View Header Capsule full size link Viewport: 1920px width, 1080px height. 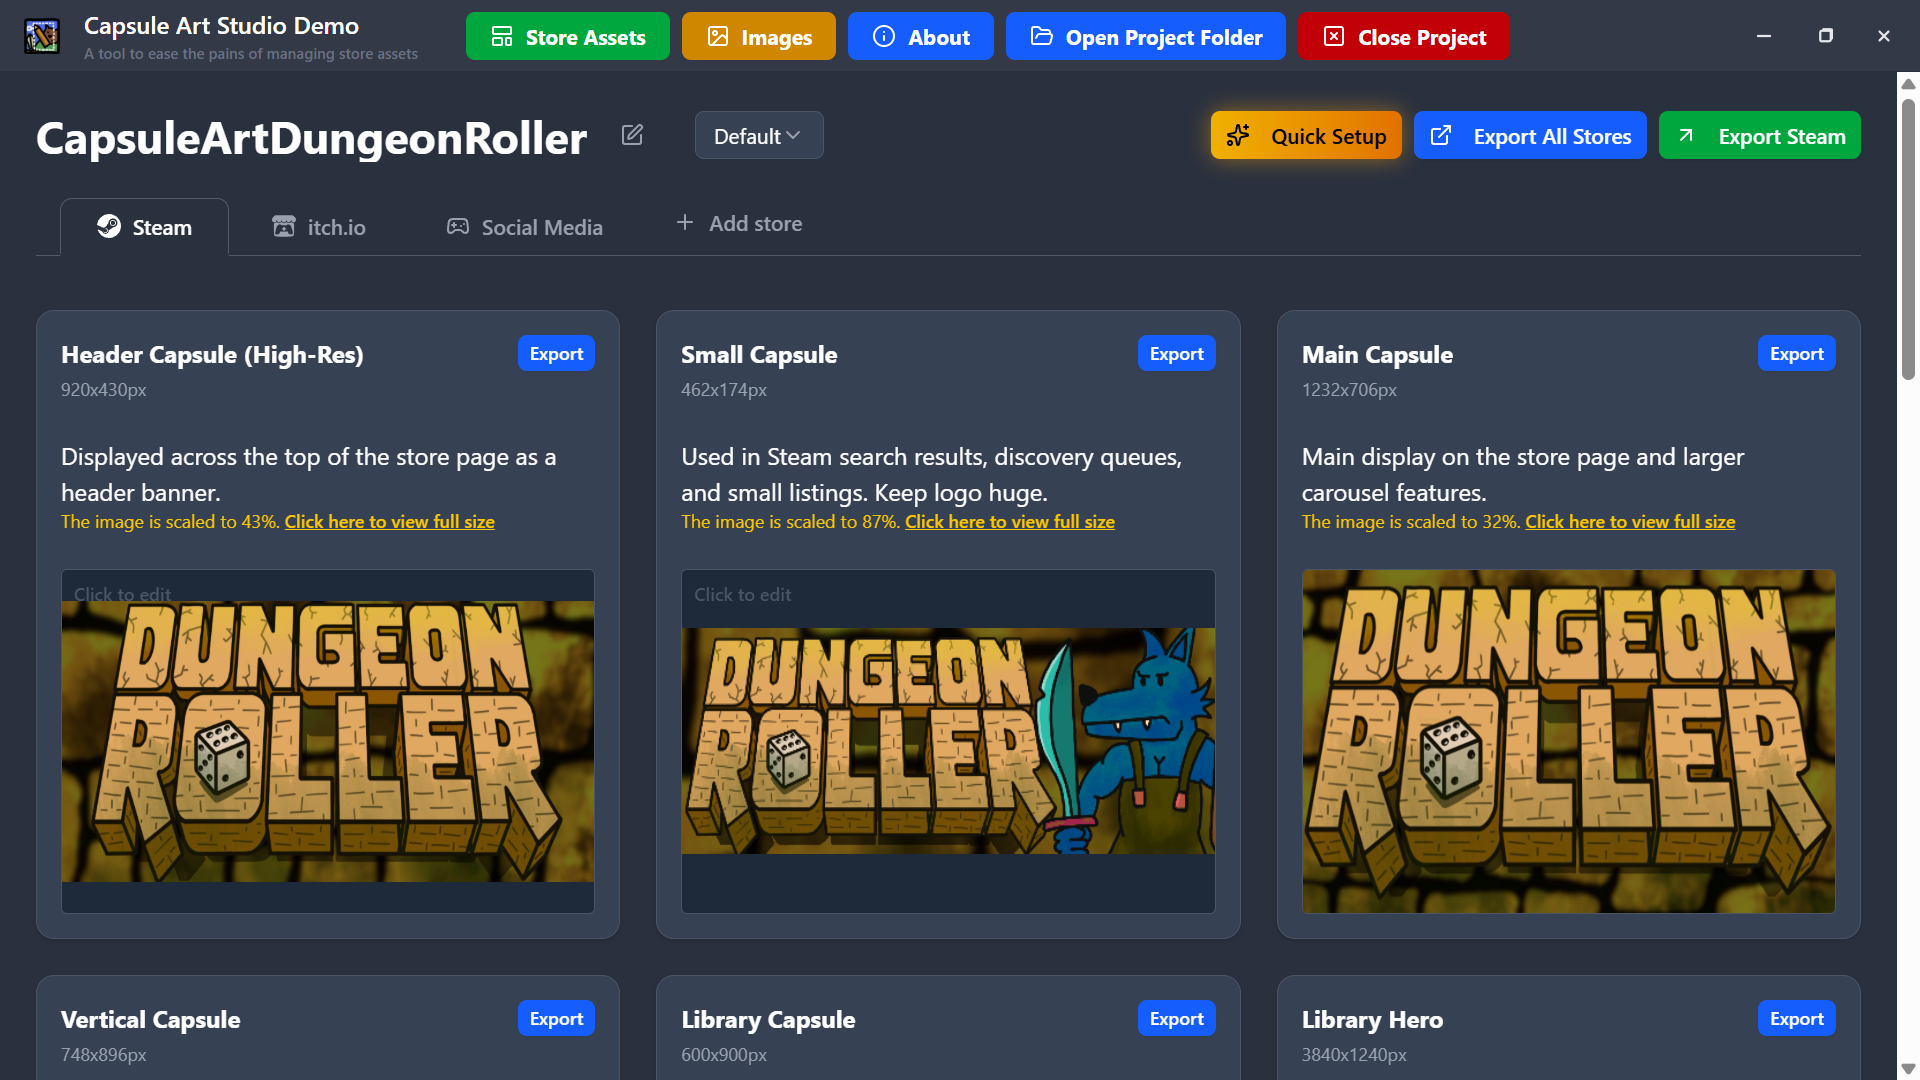pyautogui.click(x=389, y=522)
